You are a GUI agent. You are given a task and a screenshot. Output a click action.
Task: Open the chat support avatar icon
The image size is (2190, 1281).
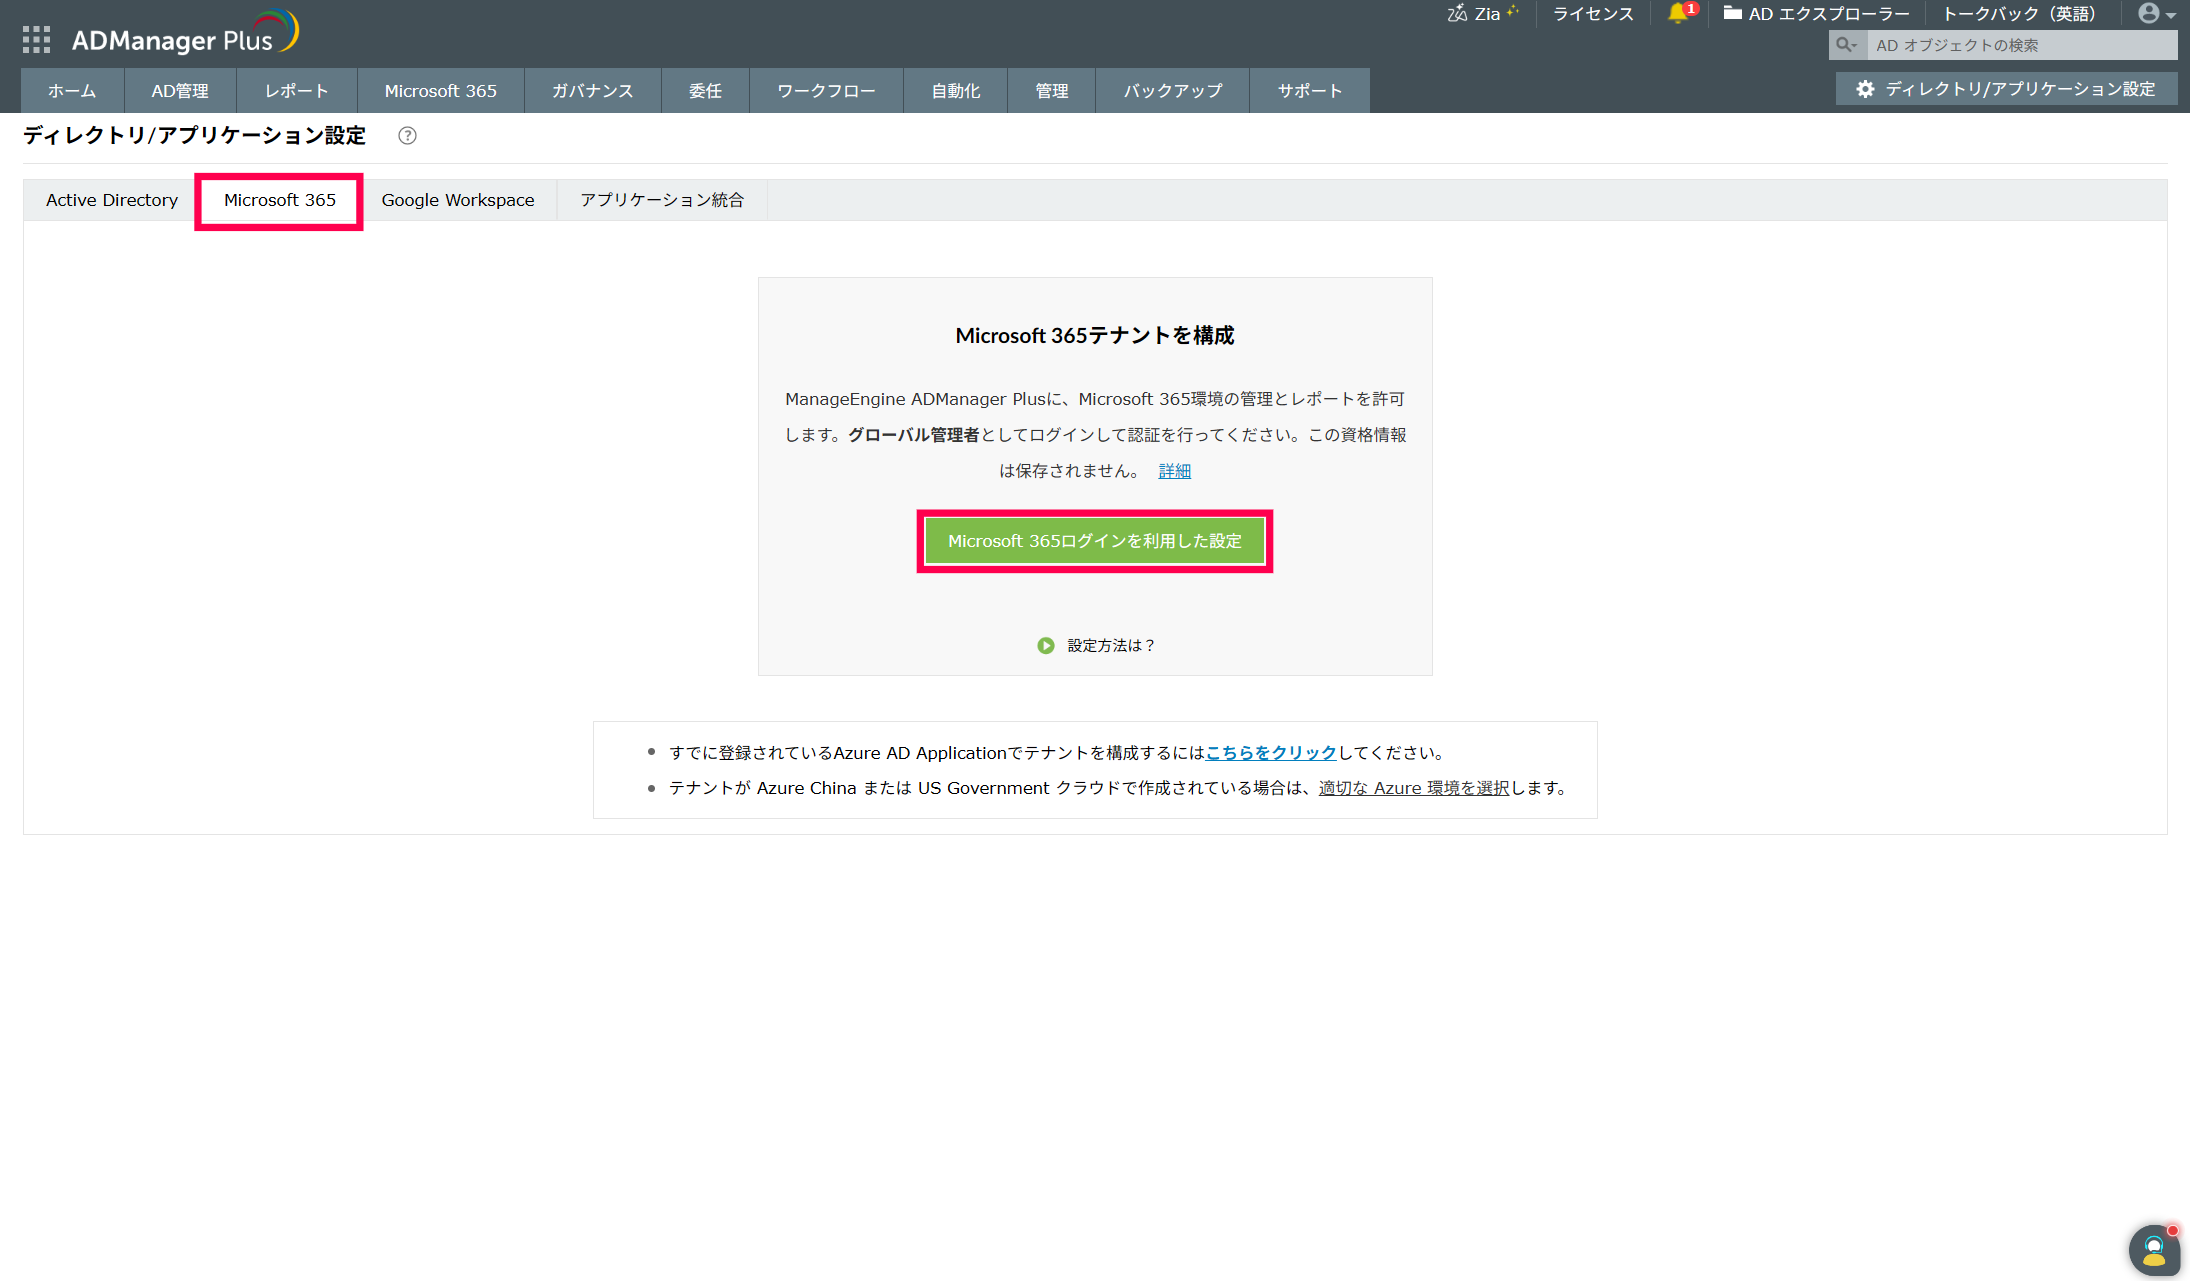pyautogui.click(x=2153, y=1249)
